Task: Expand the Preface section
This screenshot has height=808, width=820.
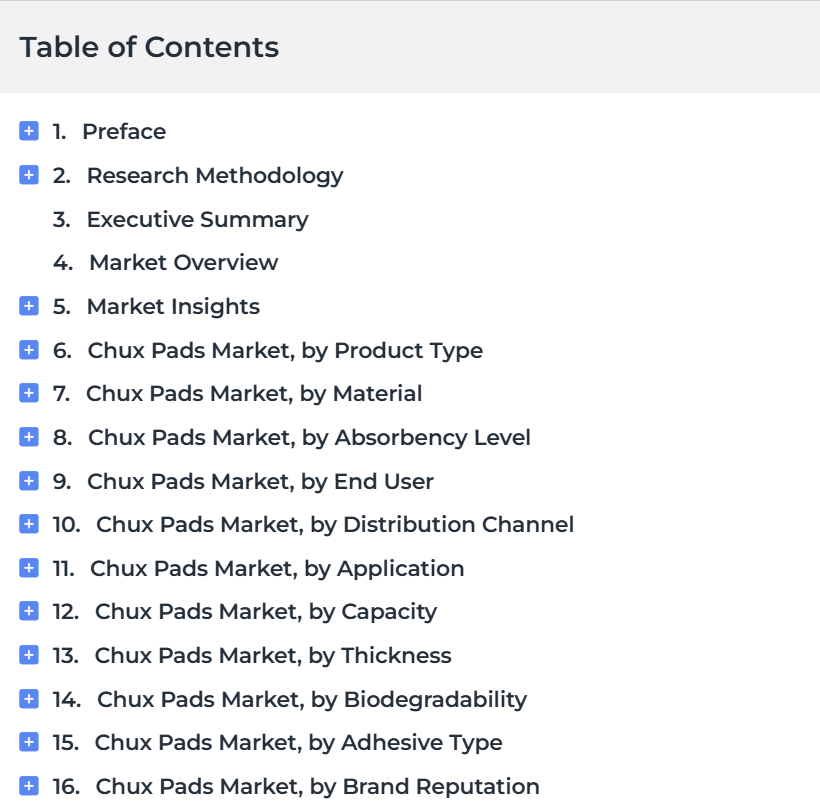Action: [x=29, y=131]
